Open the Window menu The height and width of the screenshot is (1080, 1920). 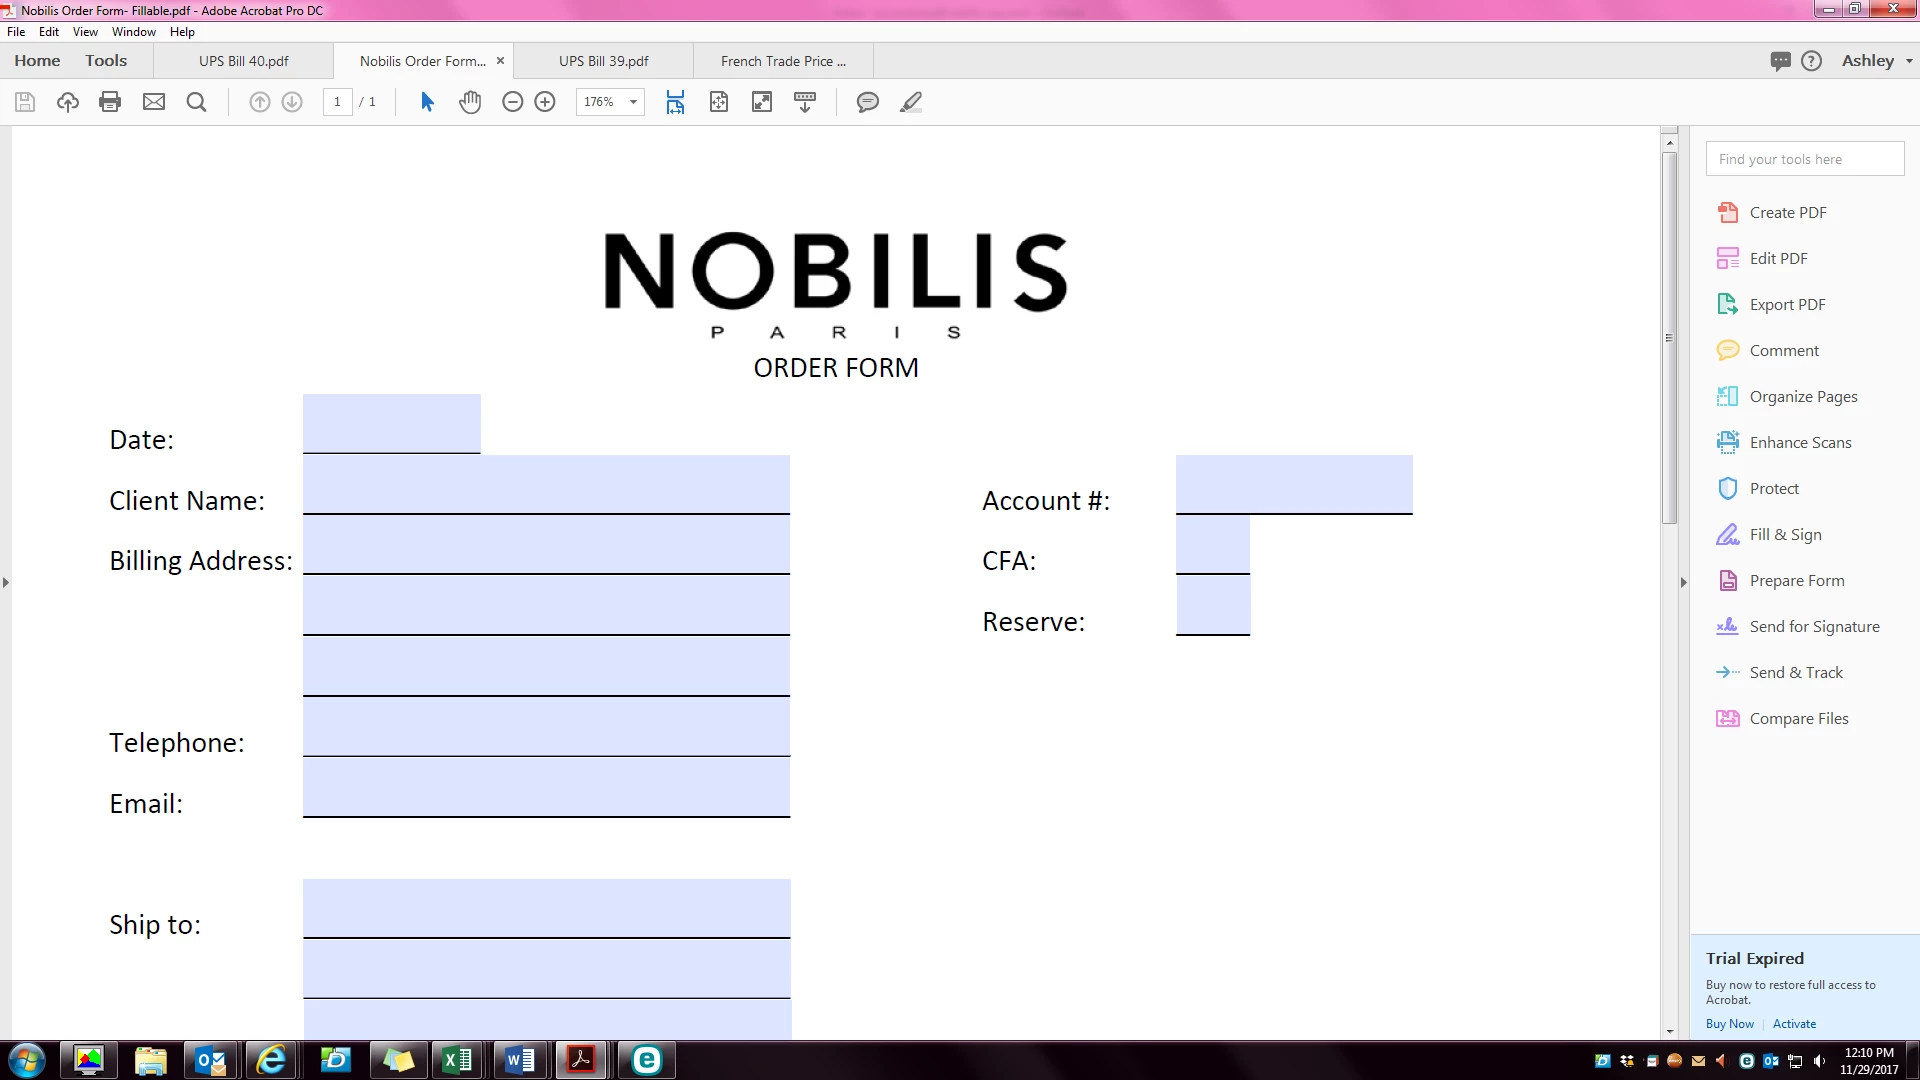[133, 32]
